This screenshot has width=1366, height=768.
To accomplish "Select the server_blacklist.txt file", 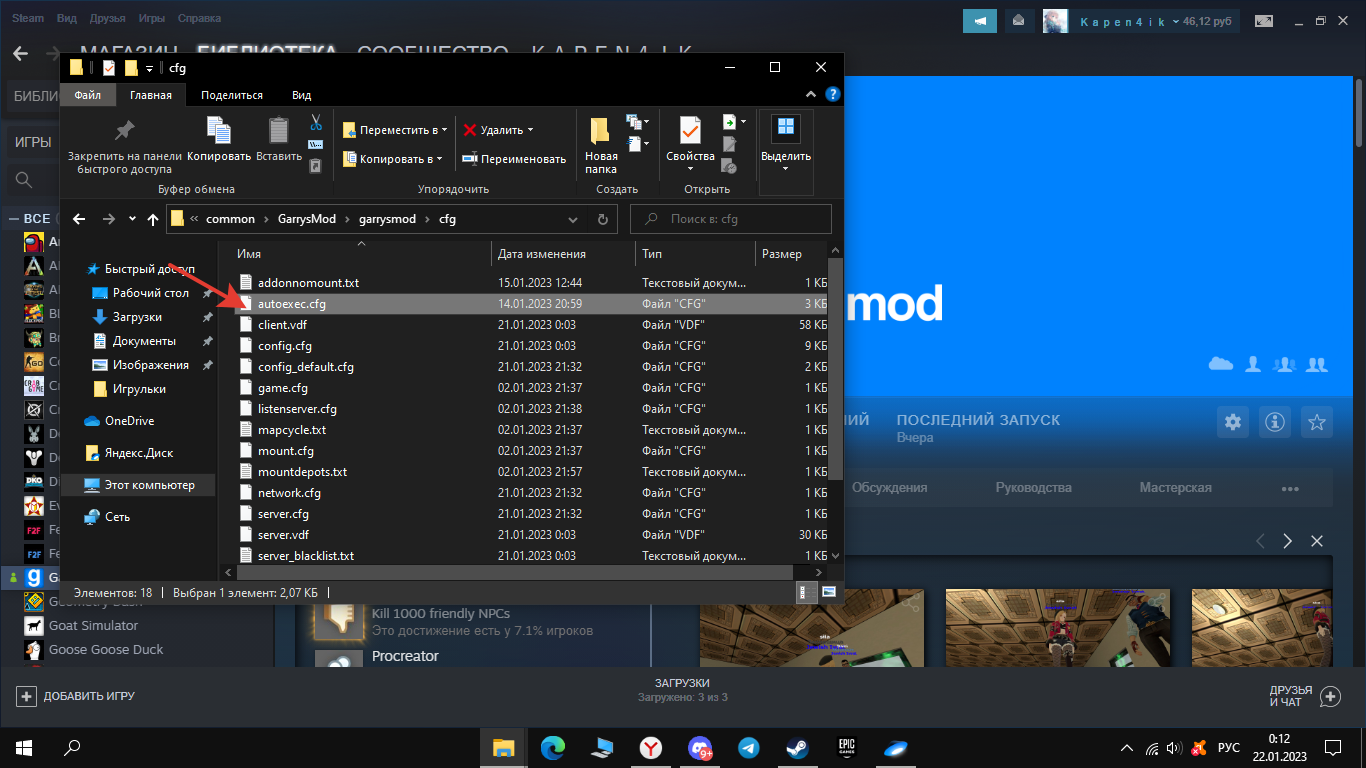I will [x=532, y=556].
